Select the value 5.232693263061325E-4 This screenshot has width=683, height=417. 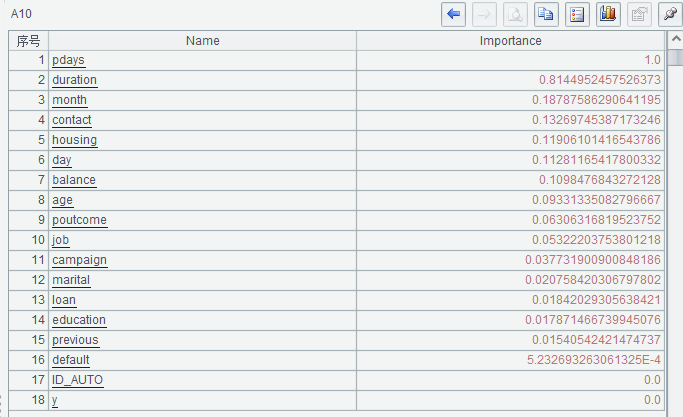[x=594, y=361]
